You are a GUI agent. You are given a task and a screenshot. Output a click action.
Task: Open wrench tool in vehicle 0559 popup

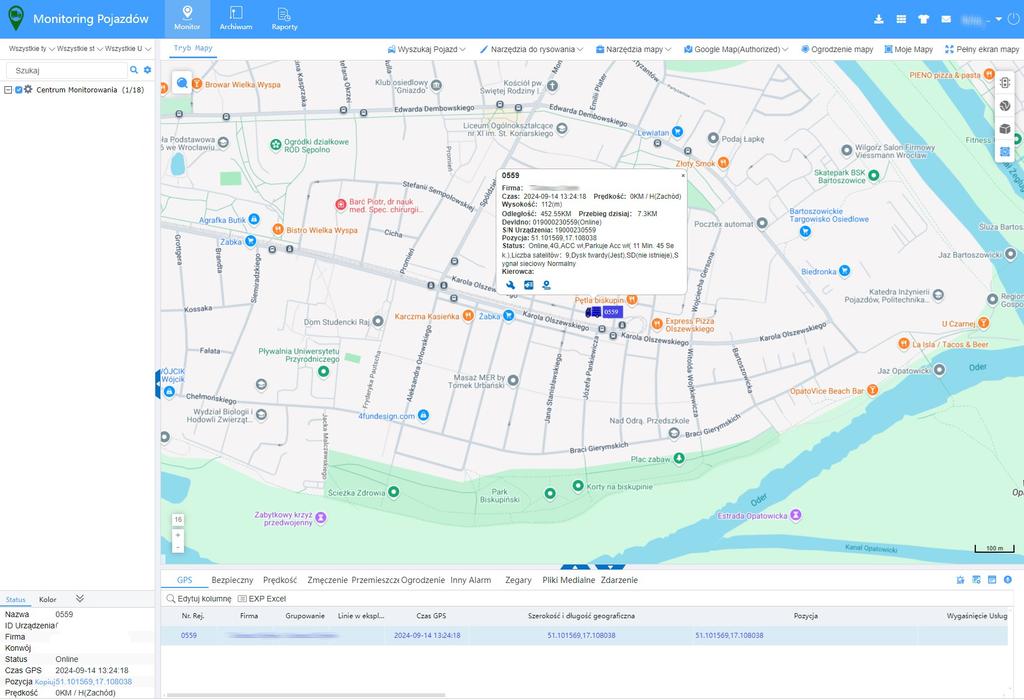pyautogui.click(x=511, y=285)
